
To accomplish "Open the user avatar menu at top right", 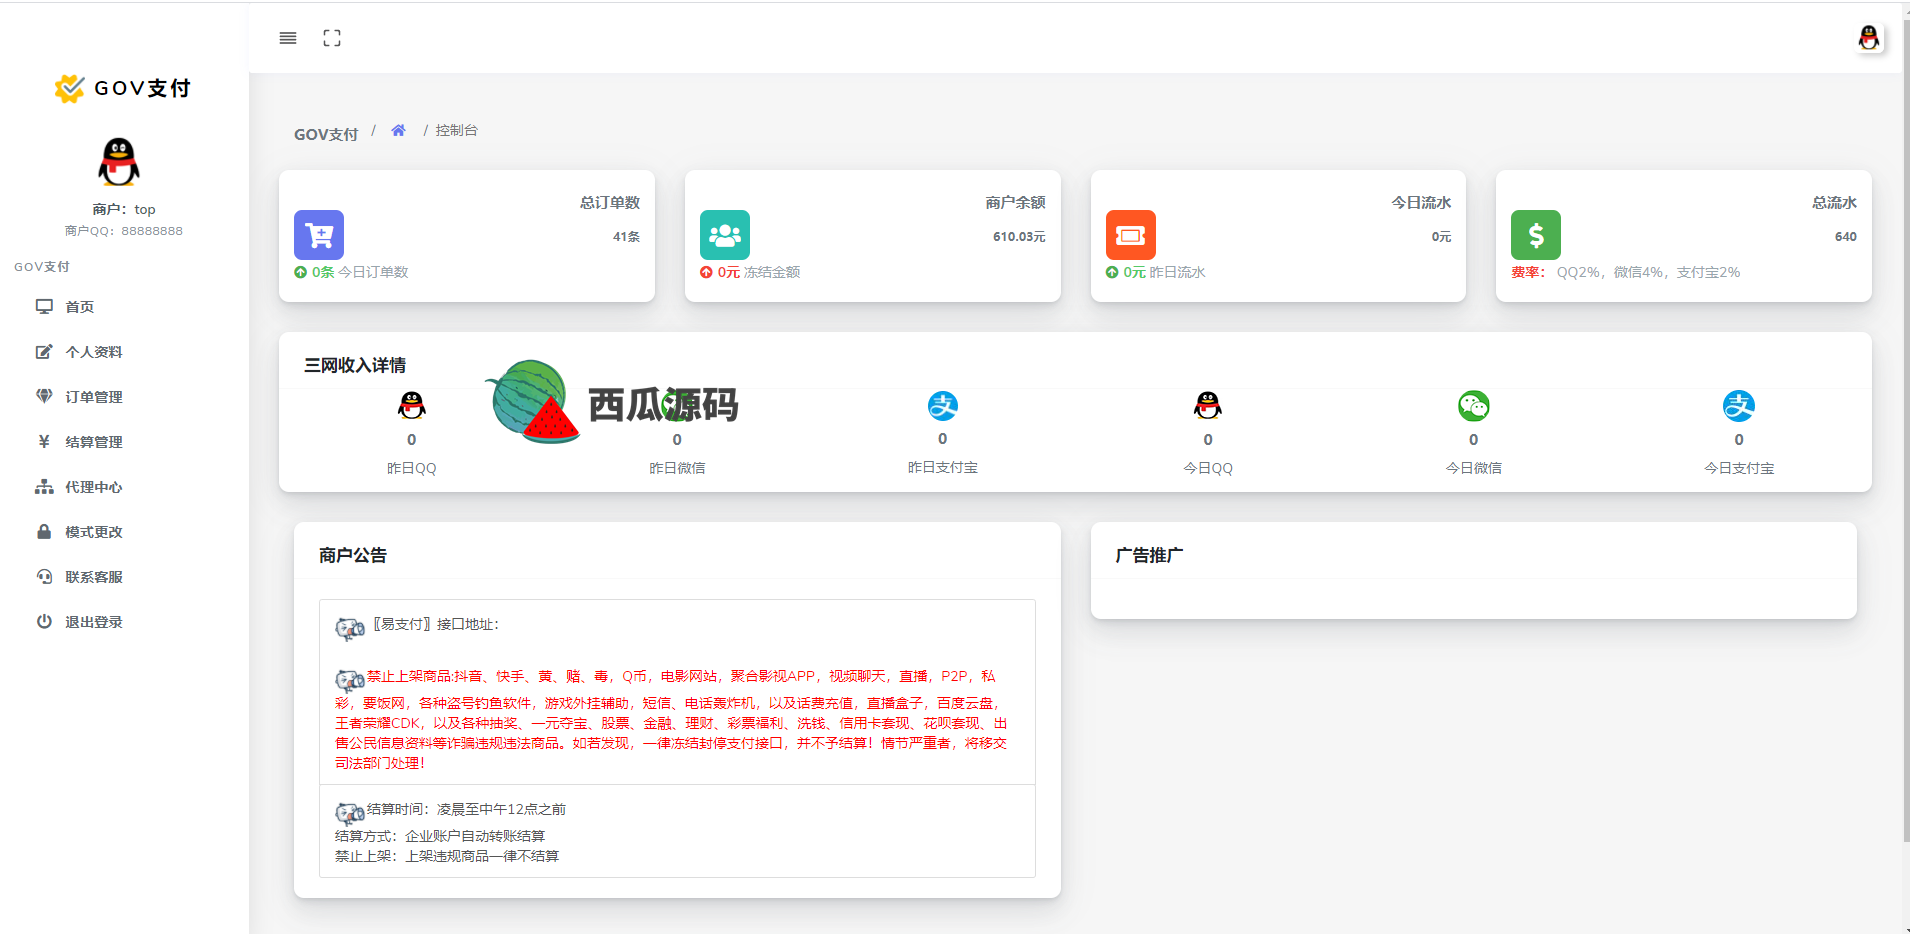I will point(1868,38).
